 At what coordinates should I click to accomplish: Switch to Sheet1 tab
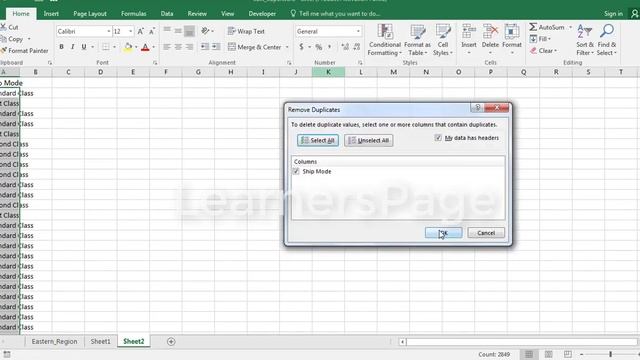click(100, 342)
